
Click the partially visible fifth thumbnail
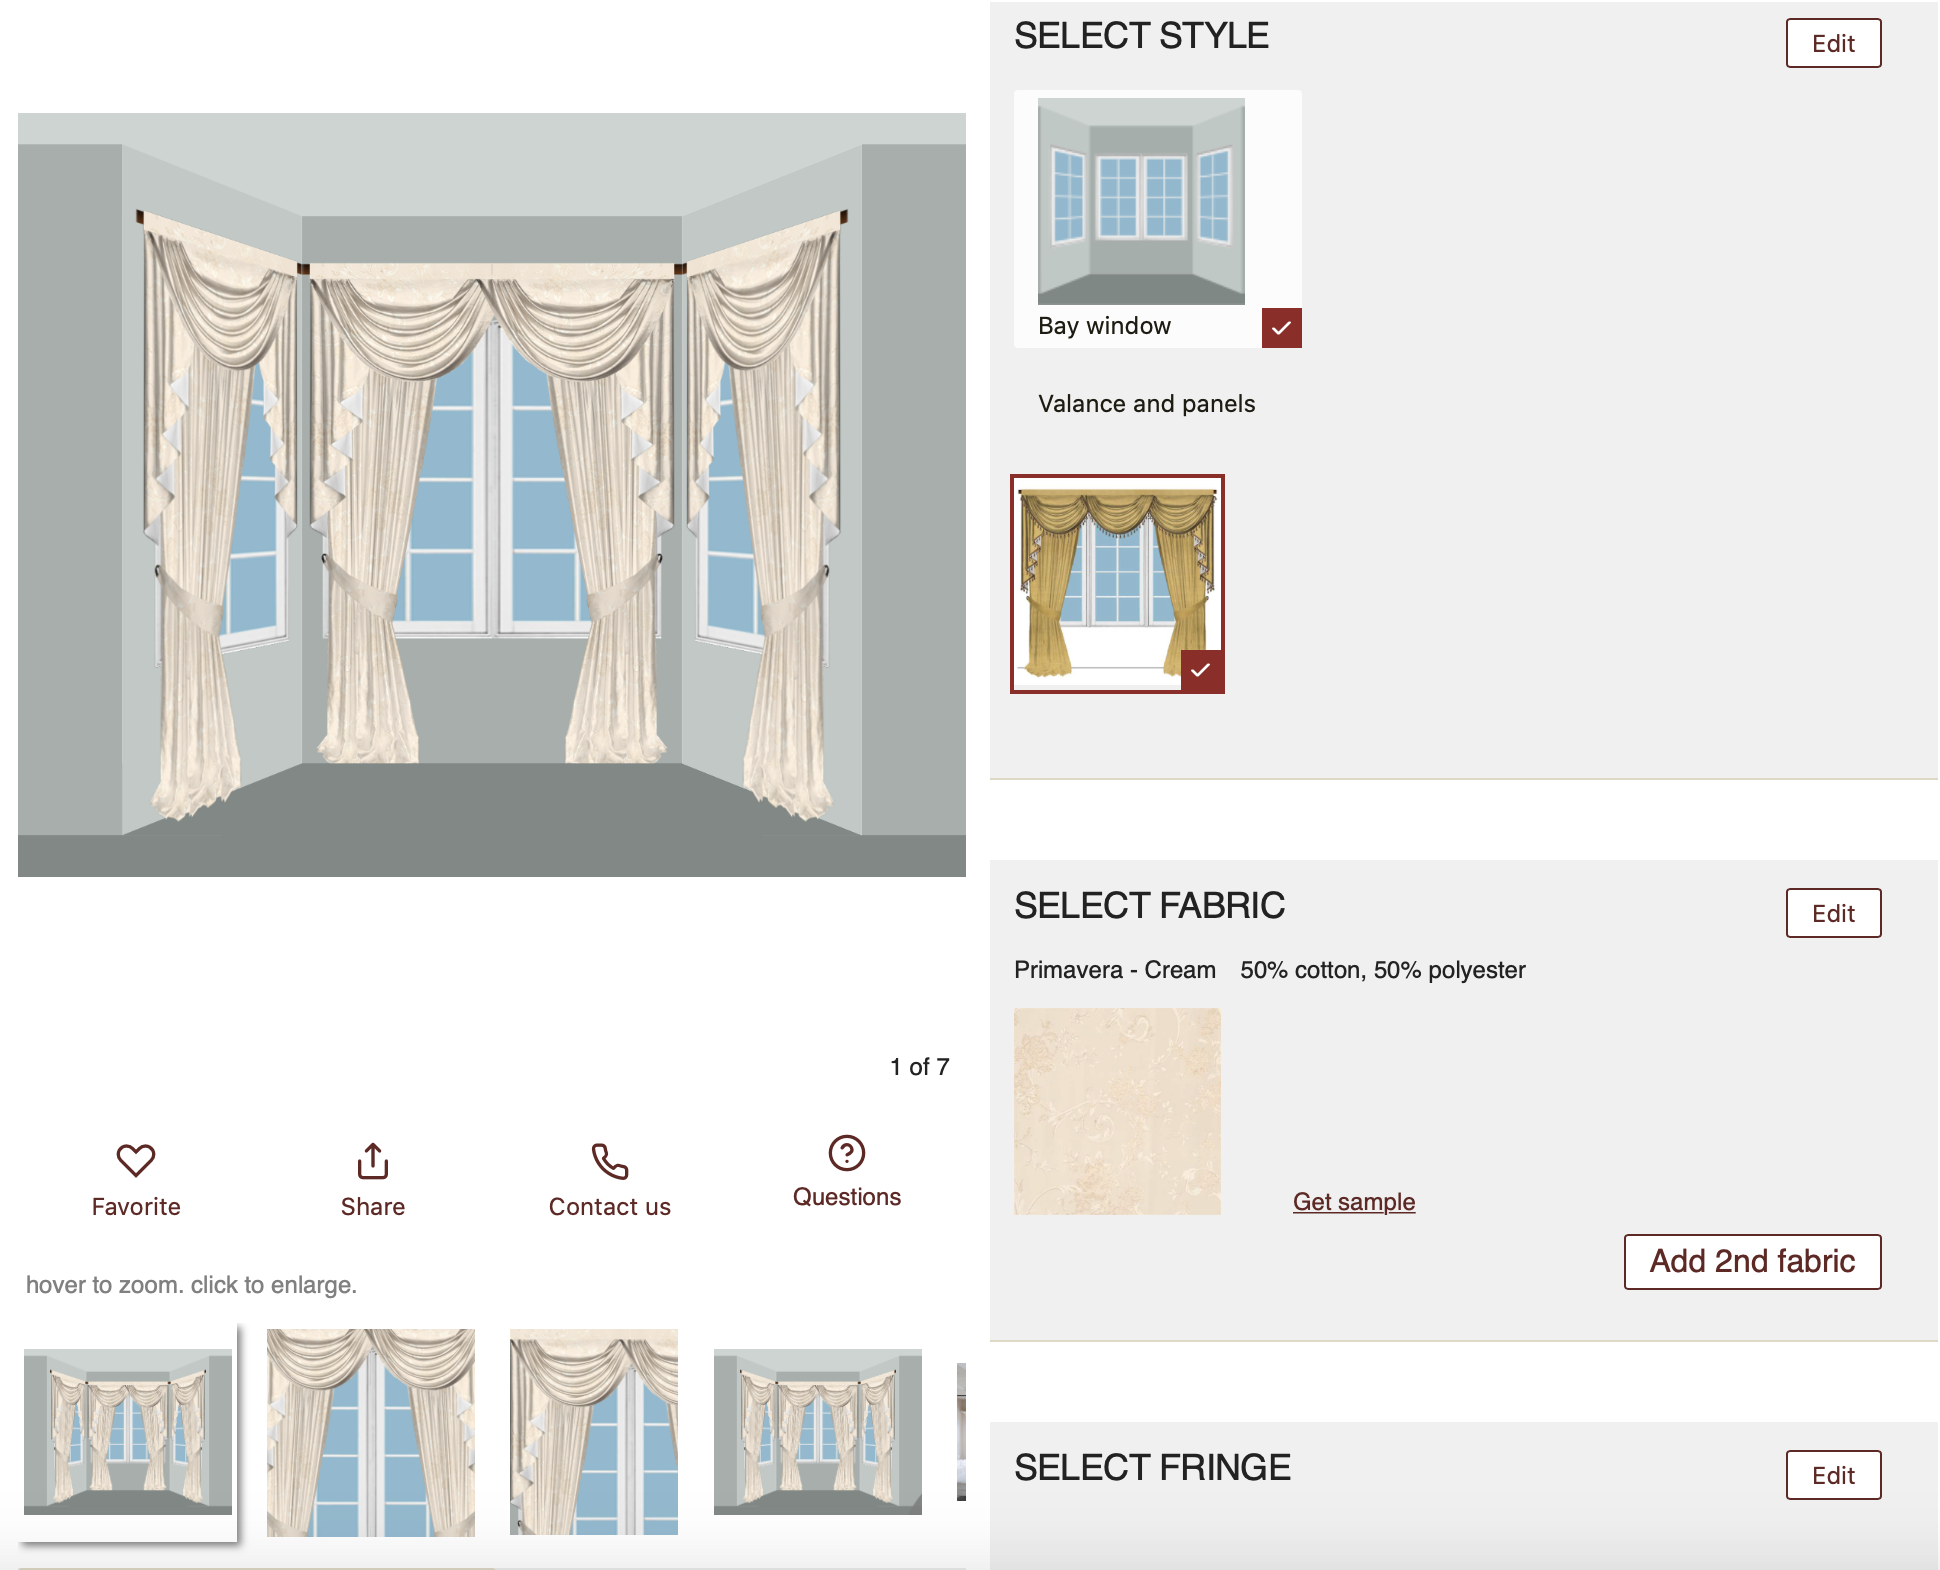(961, 1432)
